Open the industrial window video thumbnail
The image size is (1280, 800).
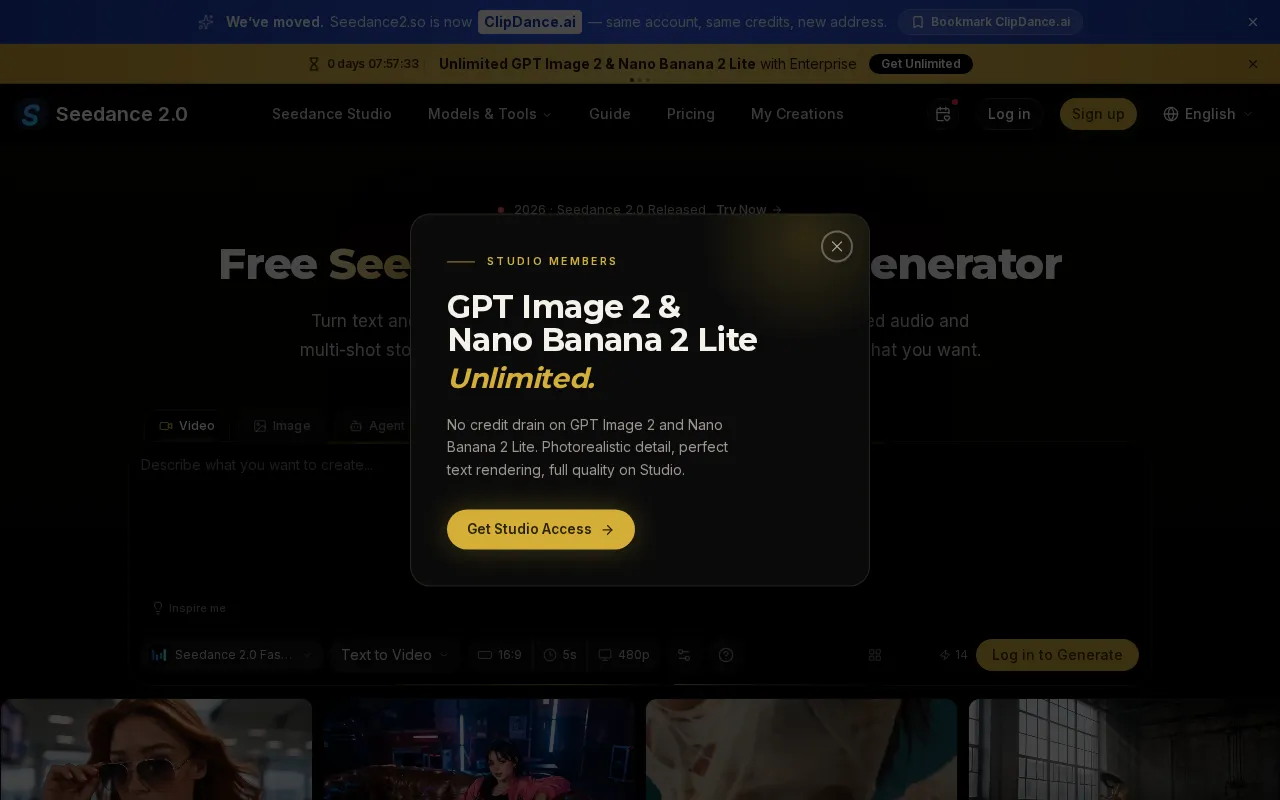point(1124,750)
